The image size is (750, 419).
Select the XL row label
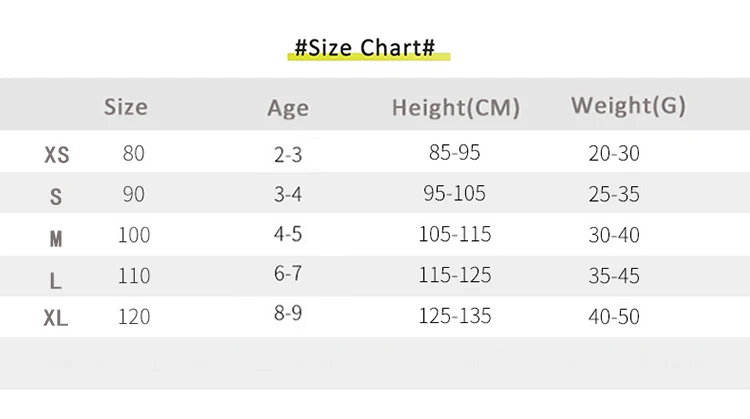(x=56, y=319)
